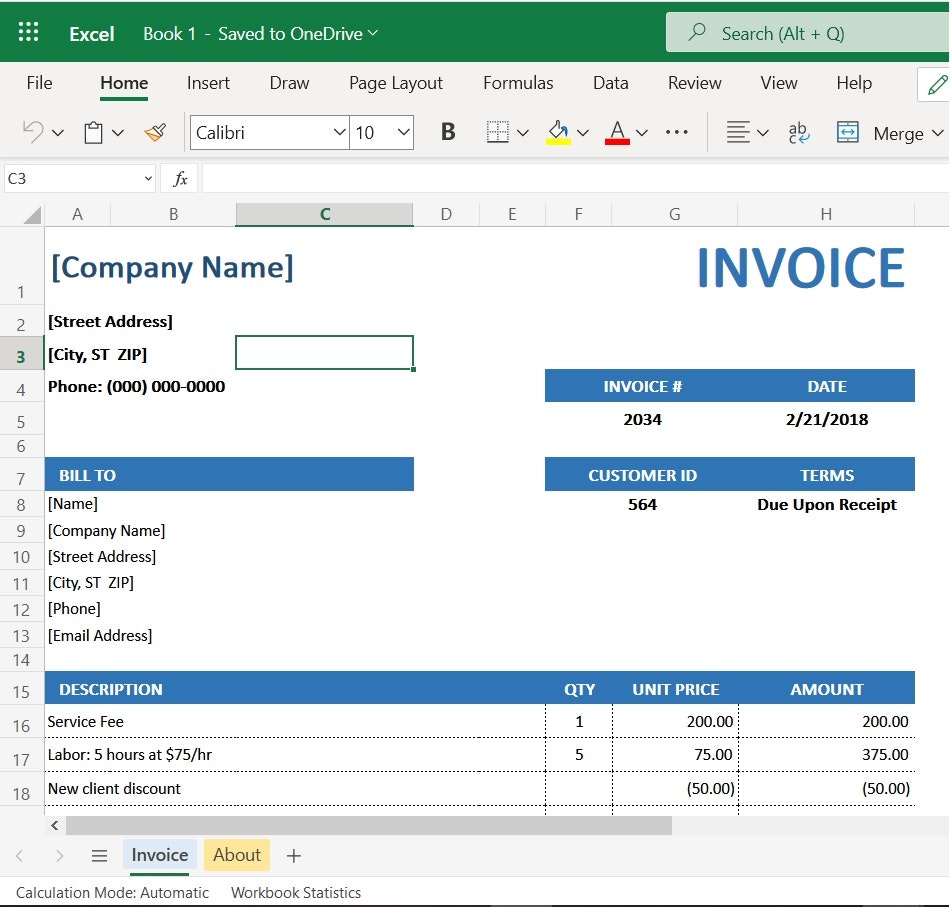The width and height of the screenshot is (950, 907).
Task: Switch to the About sheet tab
Action: 237,855
